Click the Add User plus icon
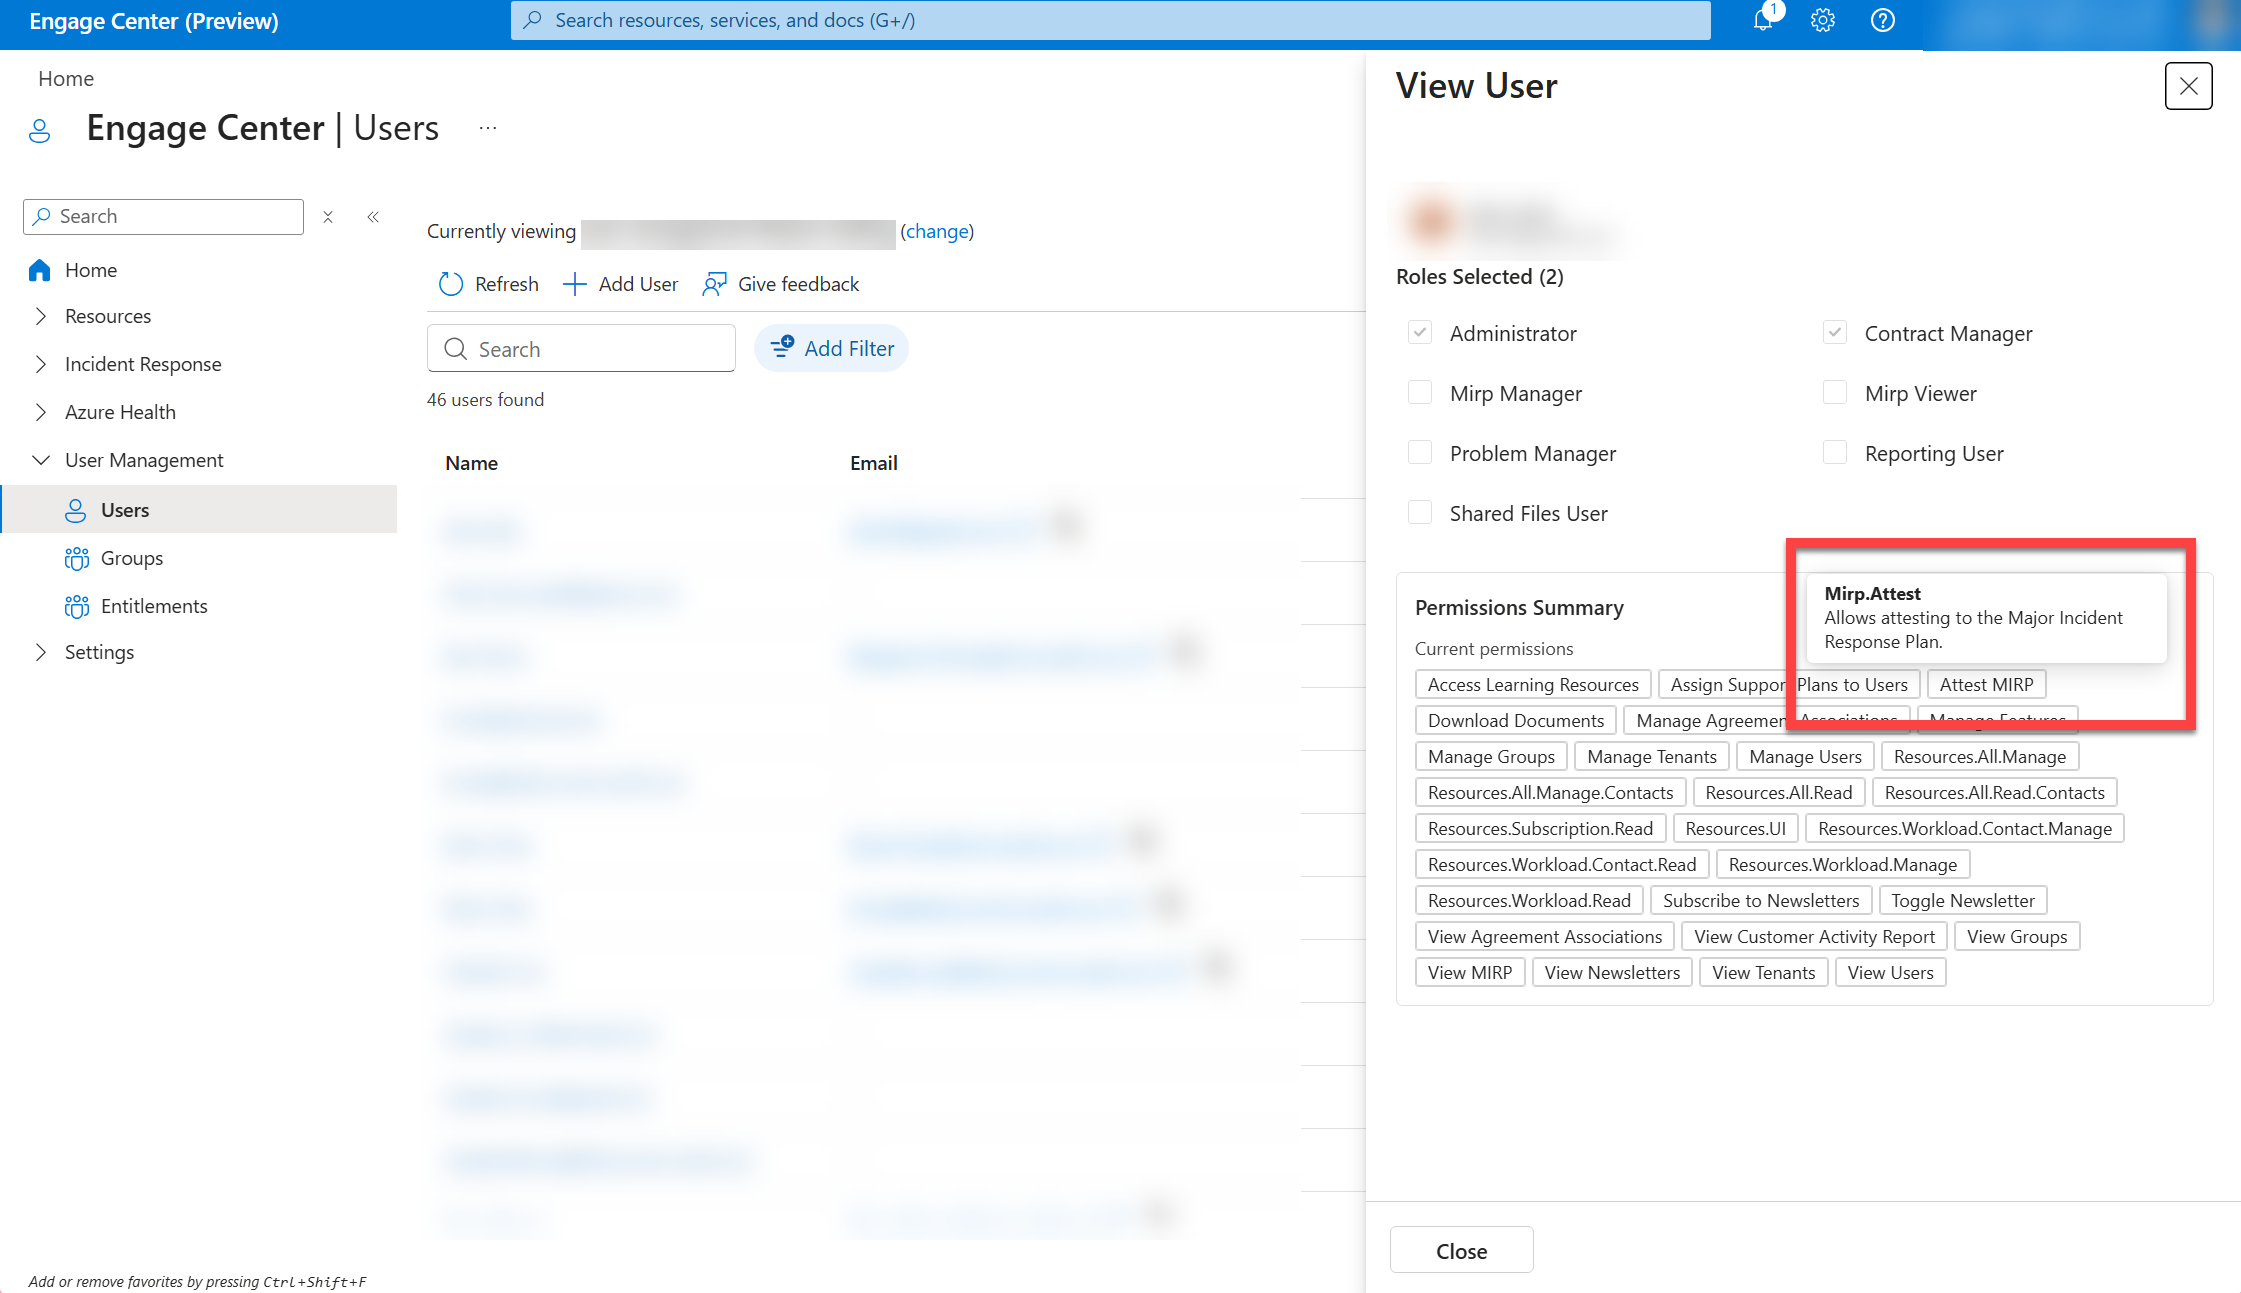The height and width of the screenshot is (1293, 2241). click(x=574, y=284)
